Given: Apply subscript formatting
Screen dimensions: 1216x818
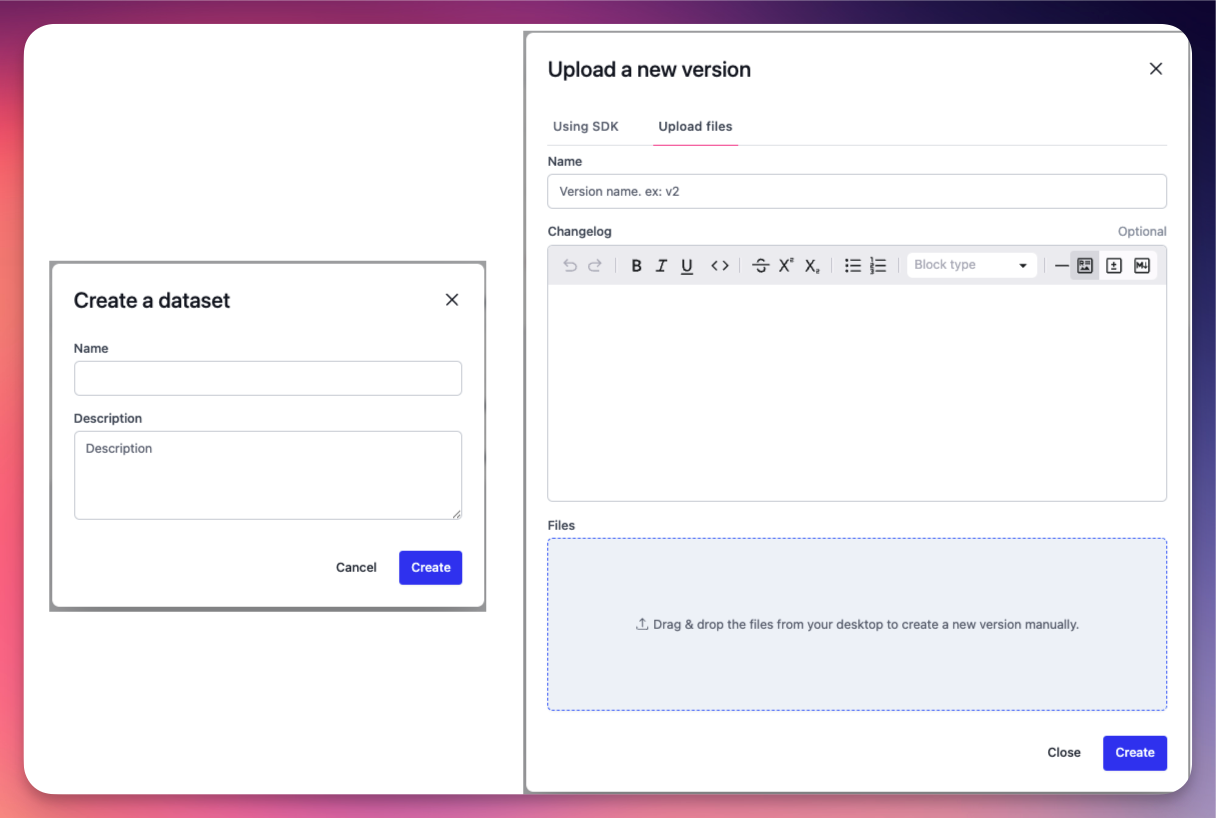Looking at the screenshot, I should (812, 265).
